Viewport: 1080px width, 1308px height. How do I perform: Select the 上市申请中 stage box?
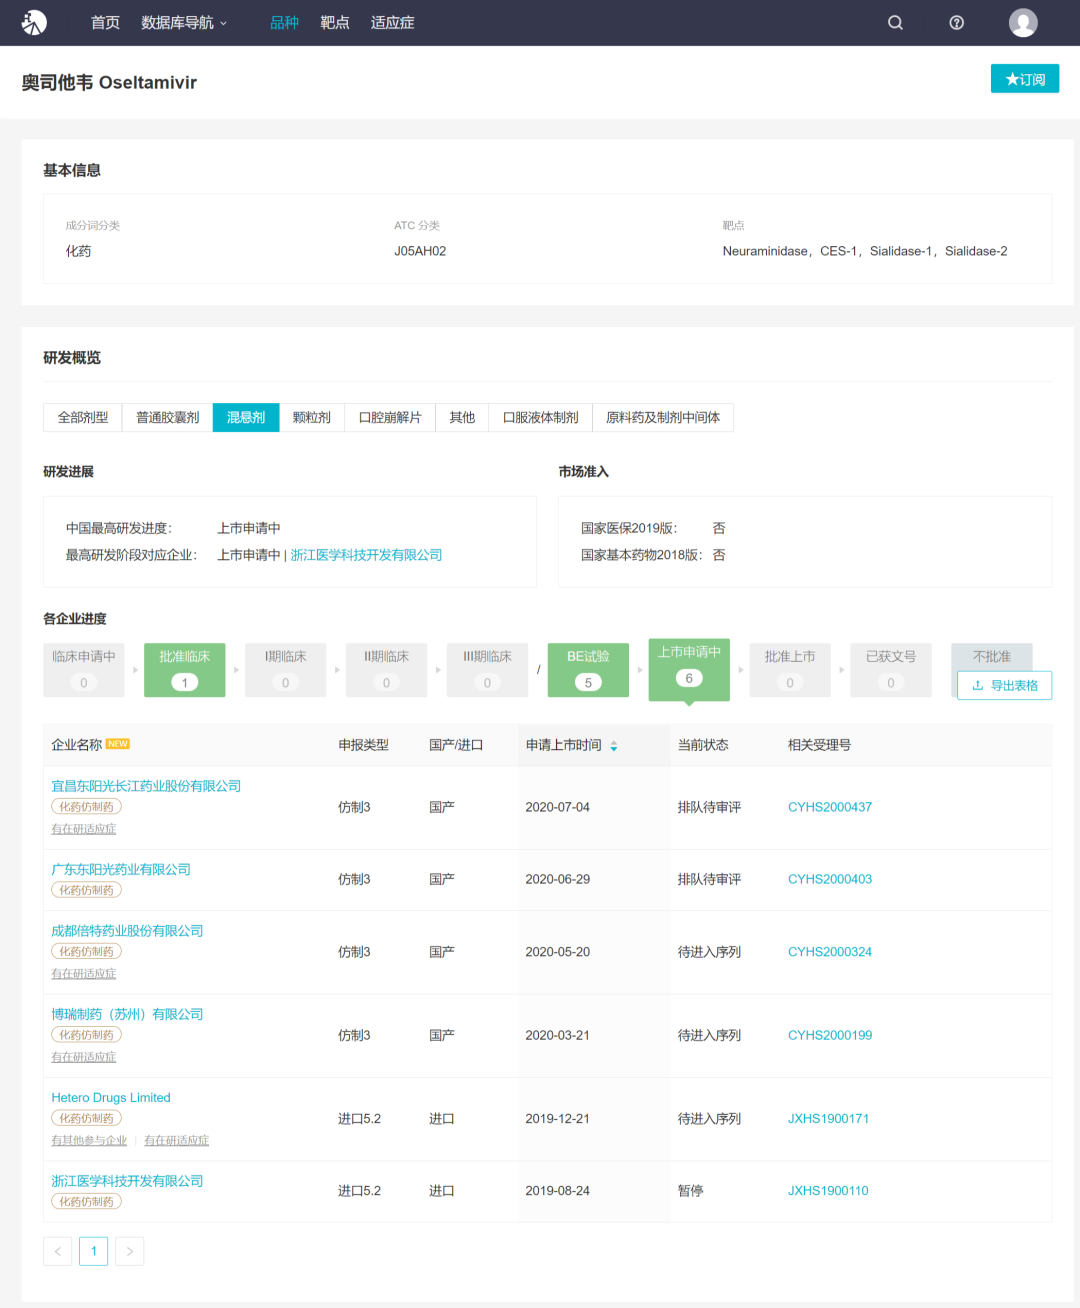(x=689, y=669)
